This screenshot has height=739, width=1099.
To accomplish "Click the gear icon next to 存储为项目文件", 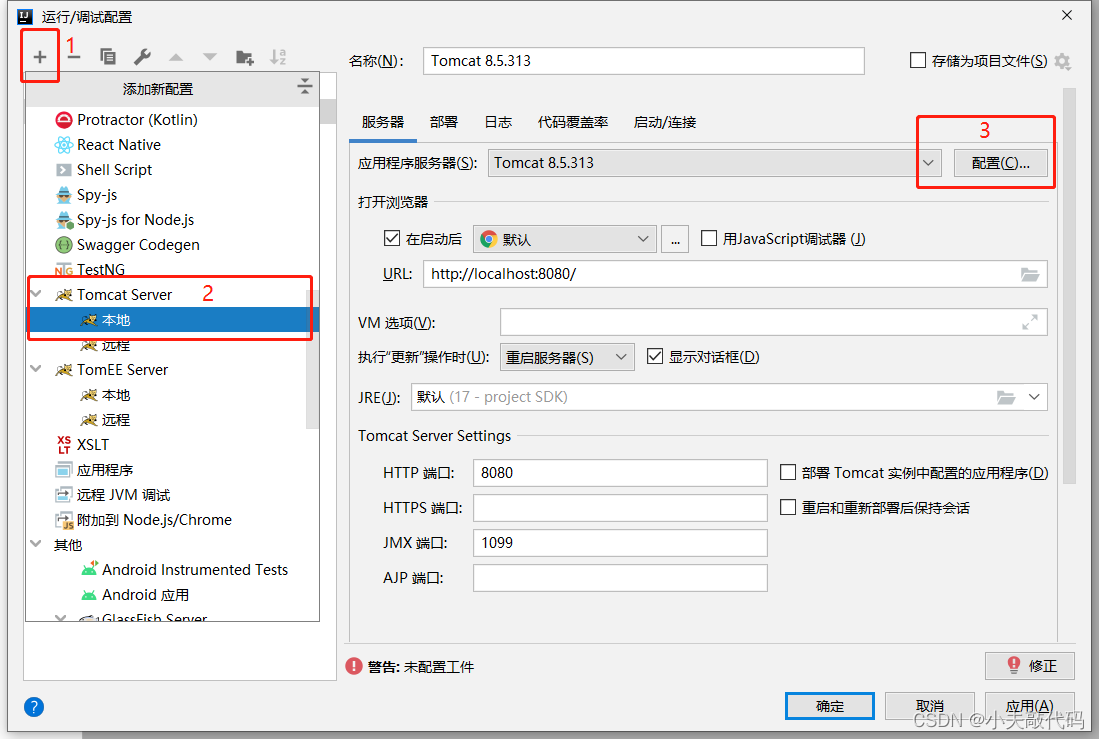I will point(1063,62).
